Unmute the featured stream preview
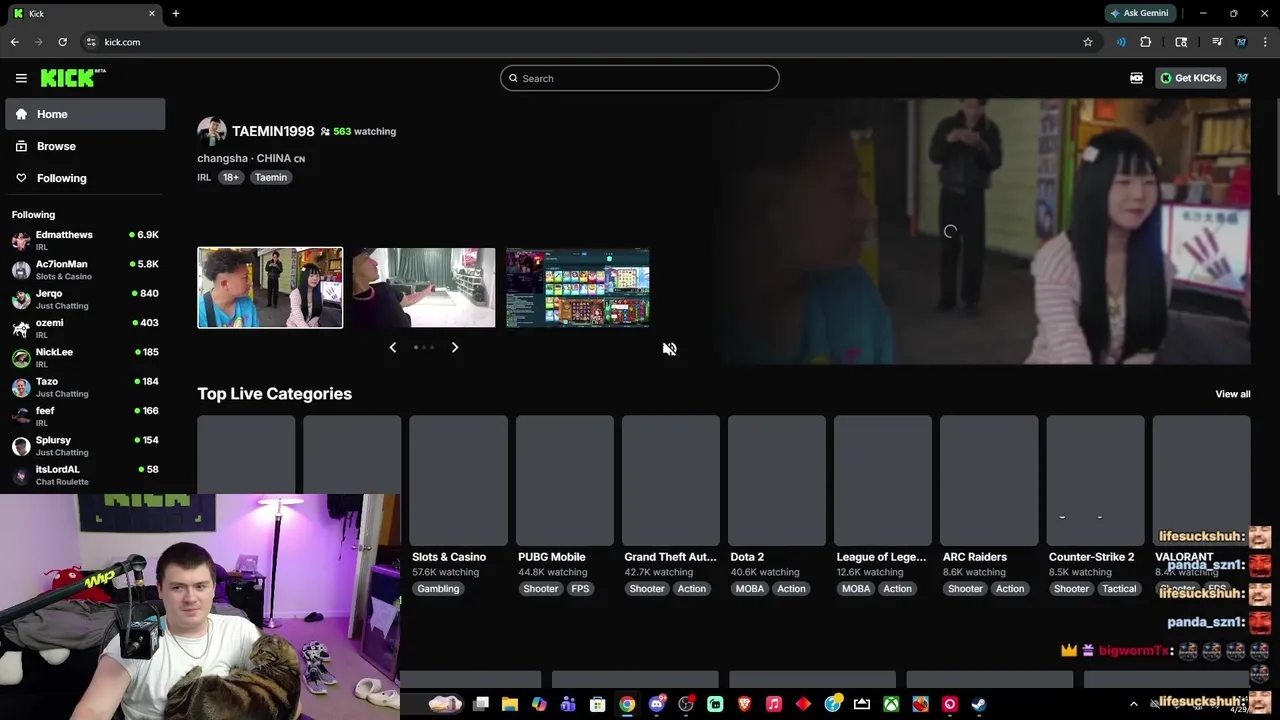The image size is (1280, 720). click(x=669, y=349)
